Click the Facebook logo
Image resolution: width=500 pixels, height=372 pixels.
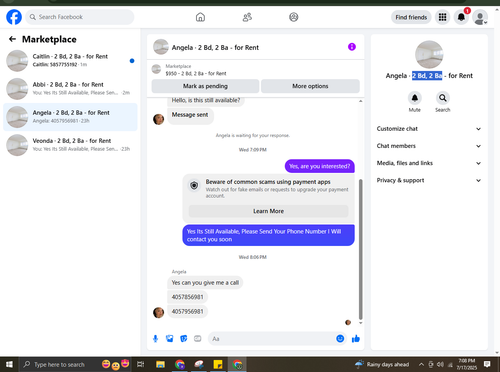coord(14,17)
